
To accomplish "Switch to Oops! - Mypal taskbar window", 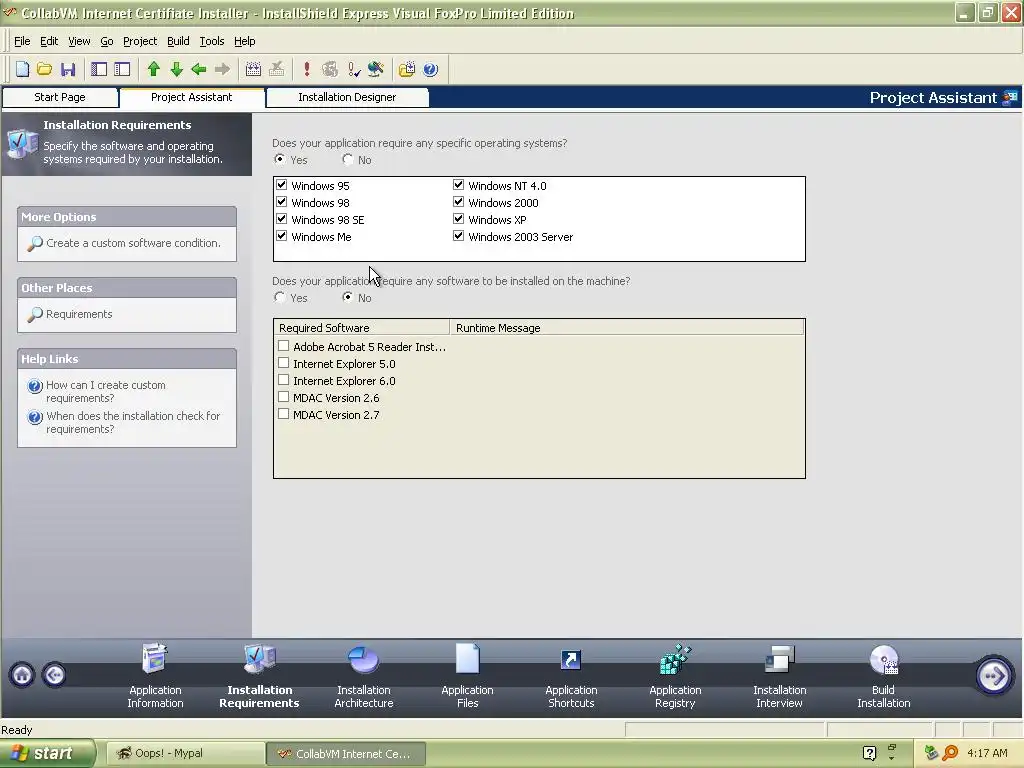I will tap(185, 754).
